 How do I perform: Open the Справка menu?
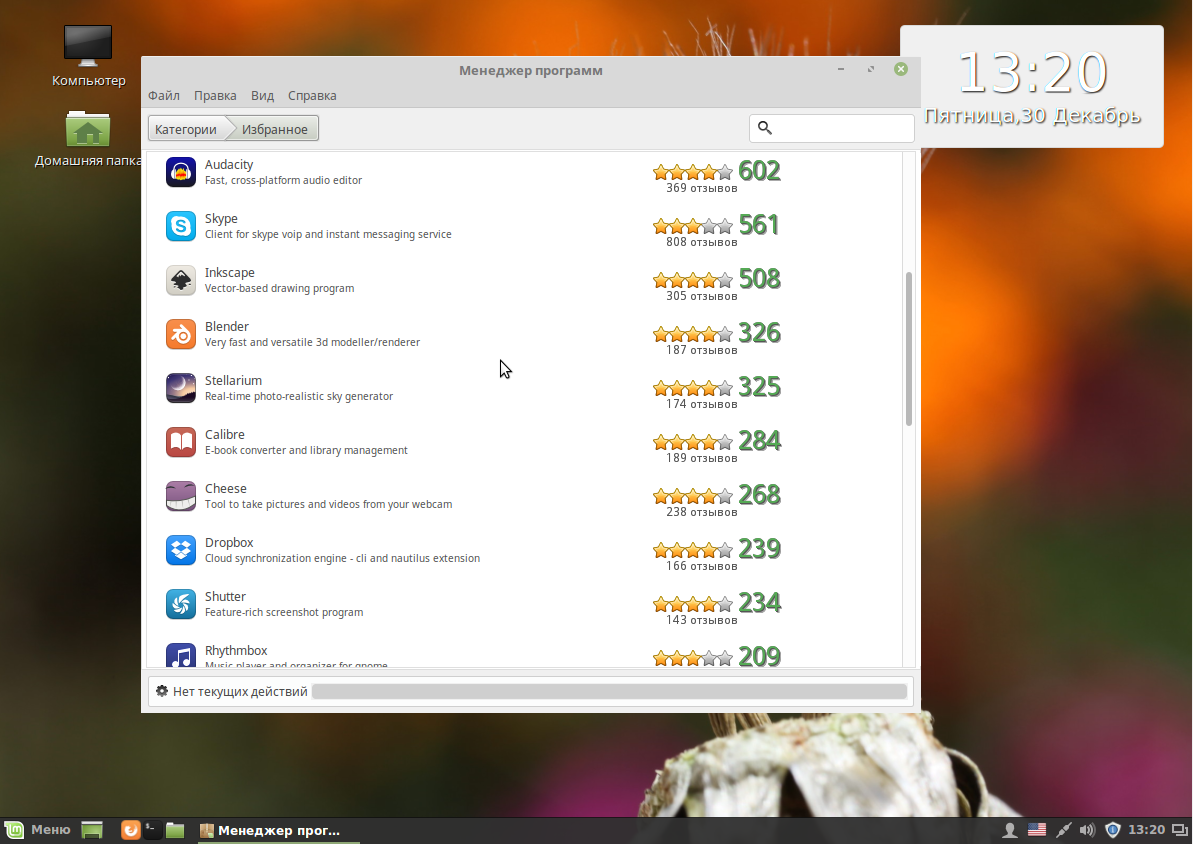311,95
